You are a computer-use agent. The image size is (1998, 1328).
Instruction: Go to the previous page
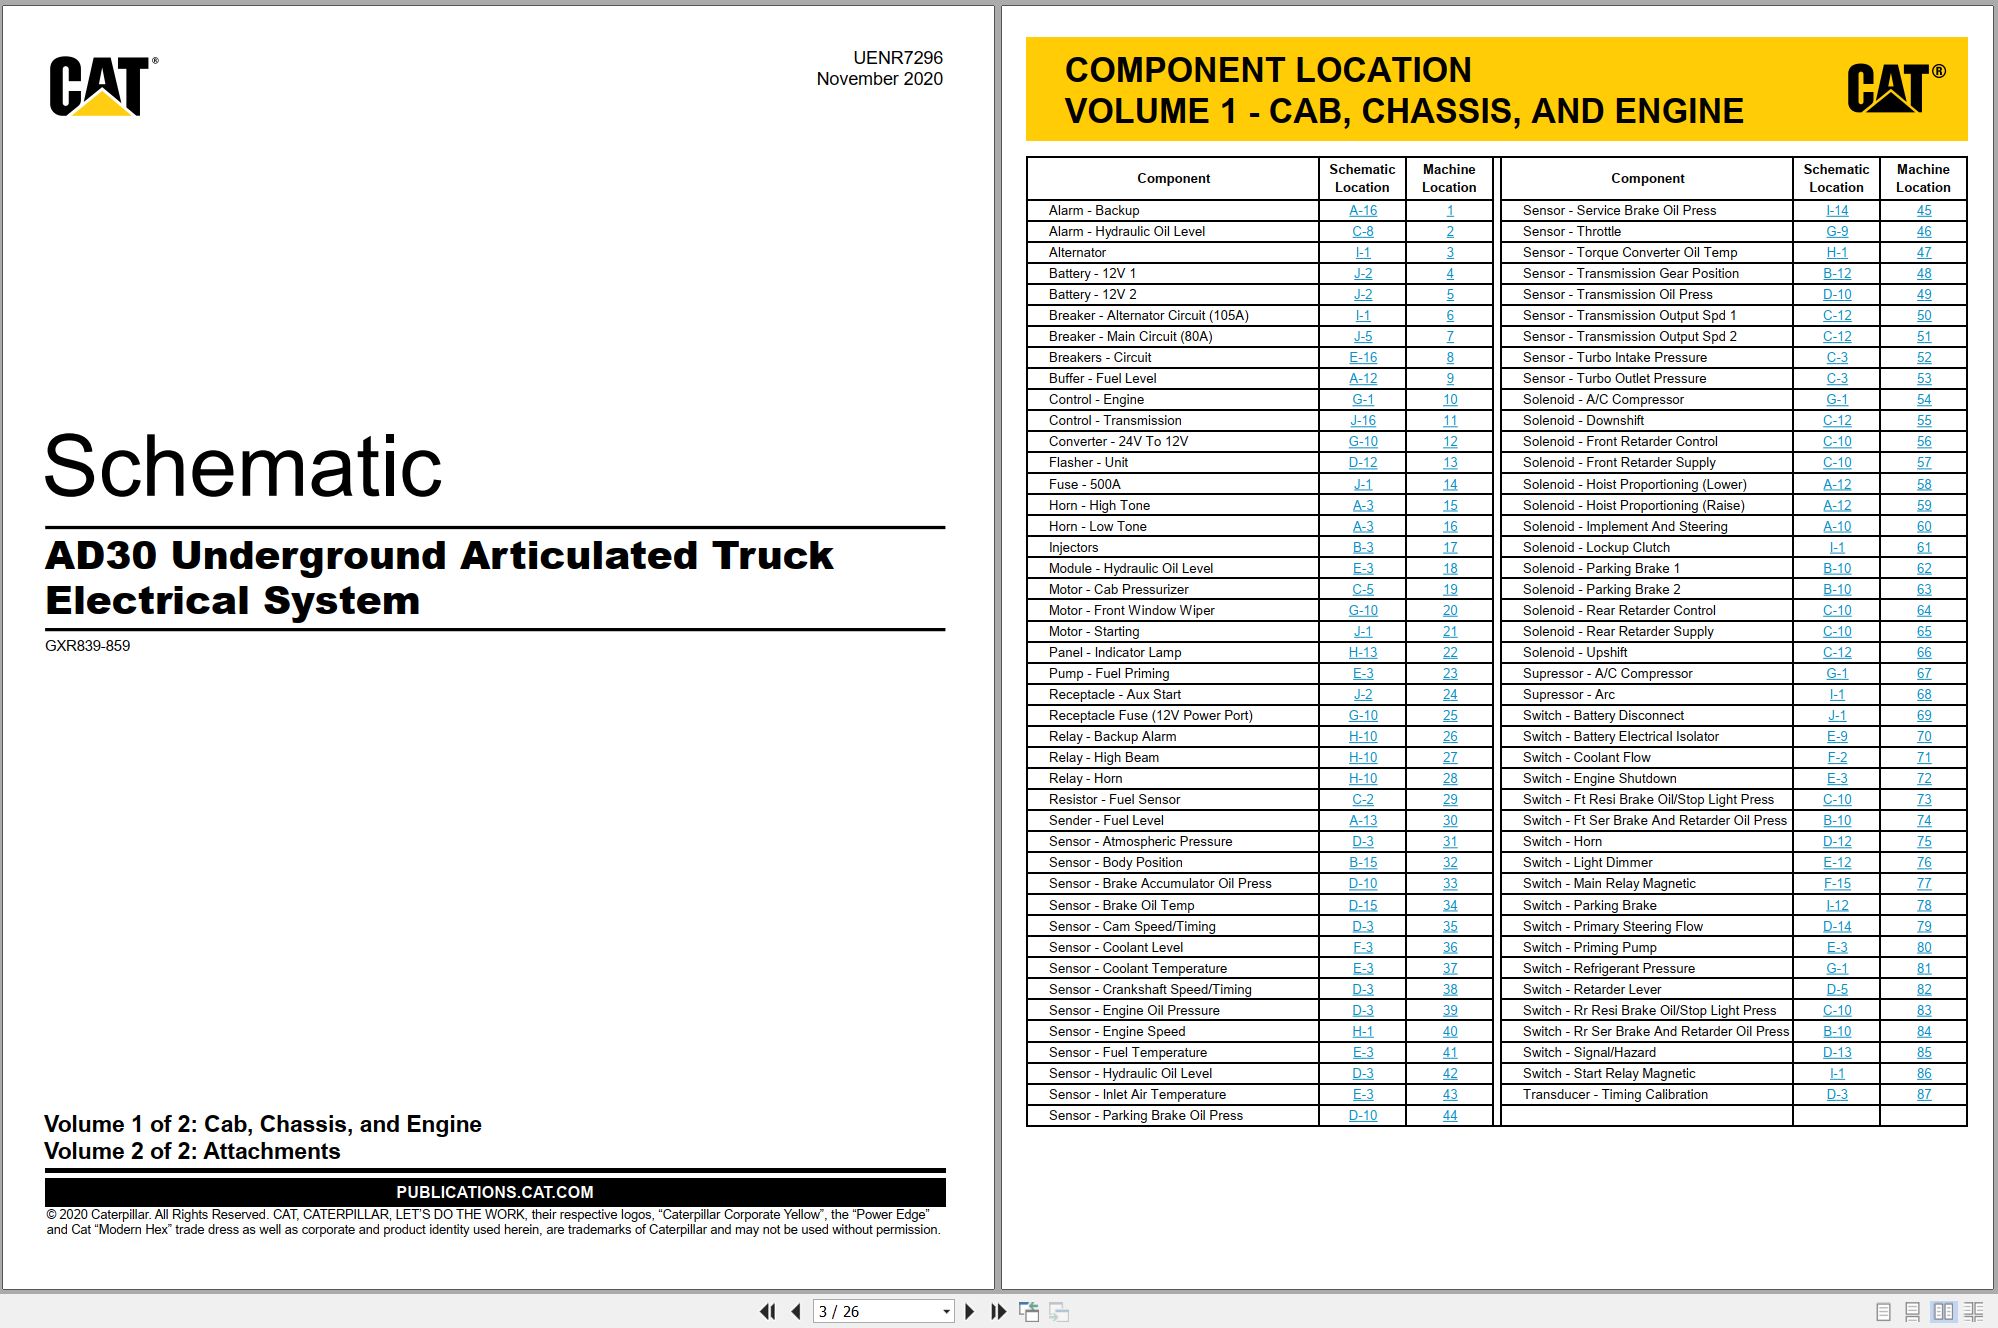click(x=796, y=1311)
